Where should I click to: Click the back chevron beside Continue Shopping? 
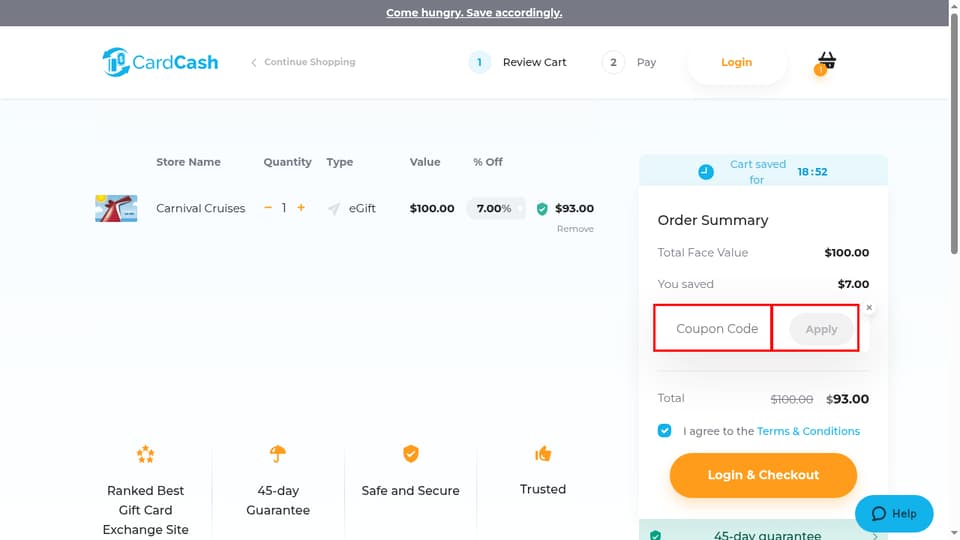pyautogui.click(x=253, y=62)
